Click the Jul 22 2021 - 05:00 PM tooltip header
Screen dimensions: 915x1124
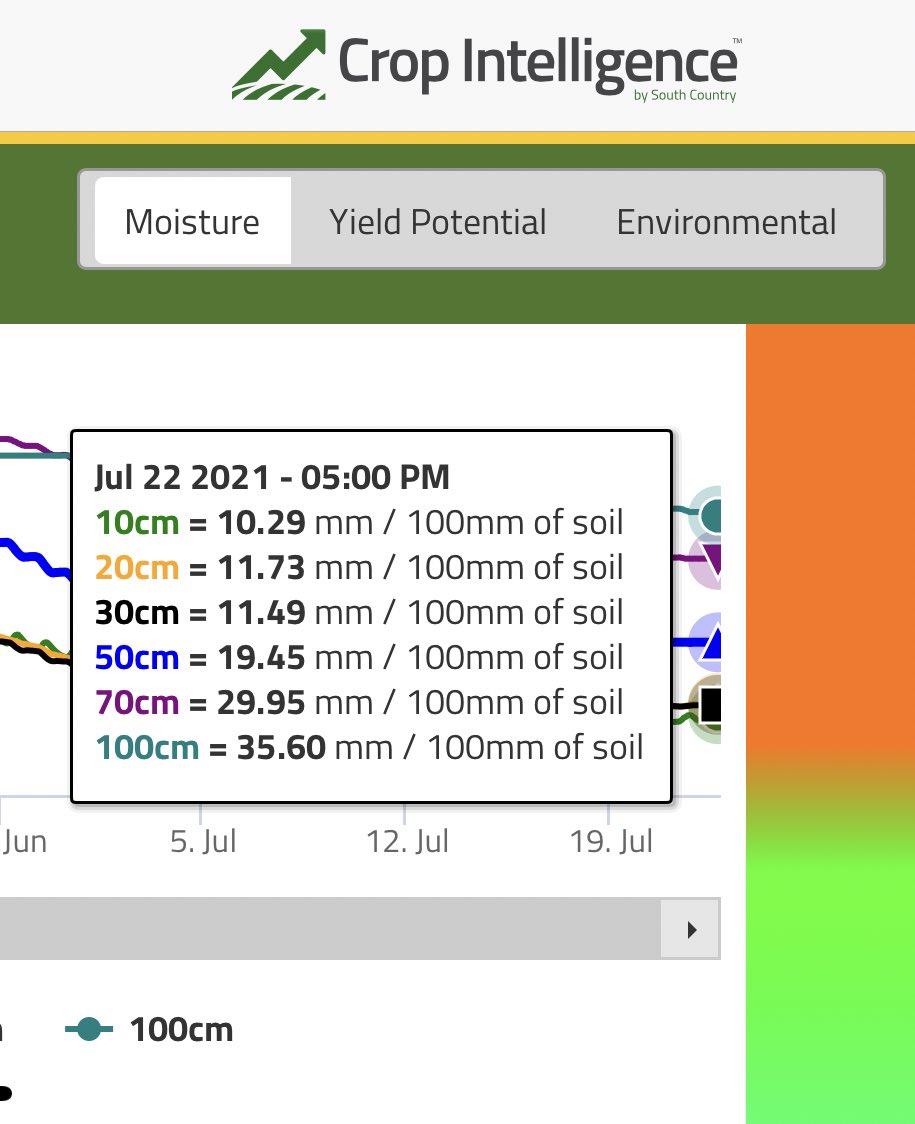272,477
